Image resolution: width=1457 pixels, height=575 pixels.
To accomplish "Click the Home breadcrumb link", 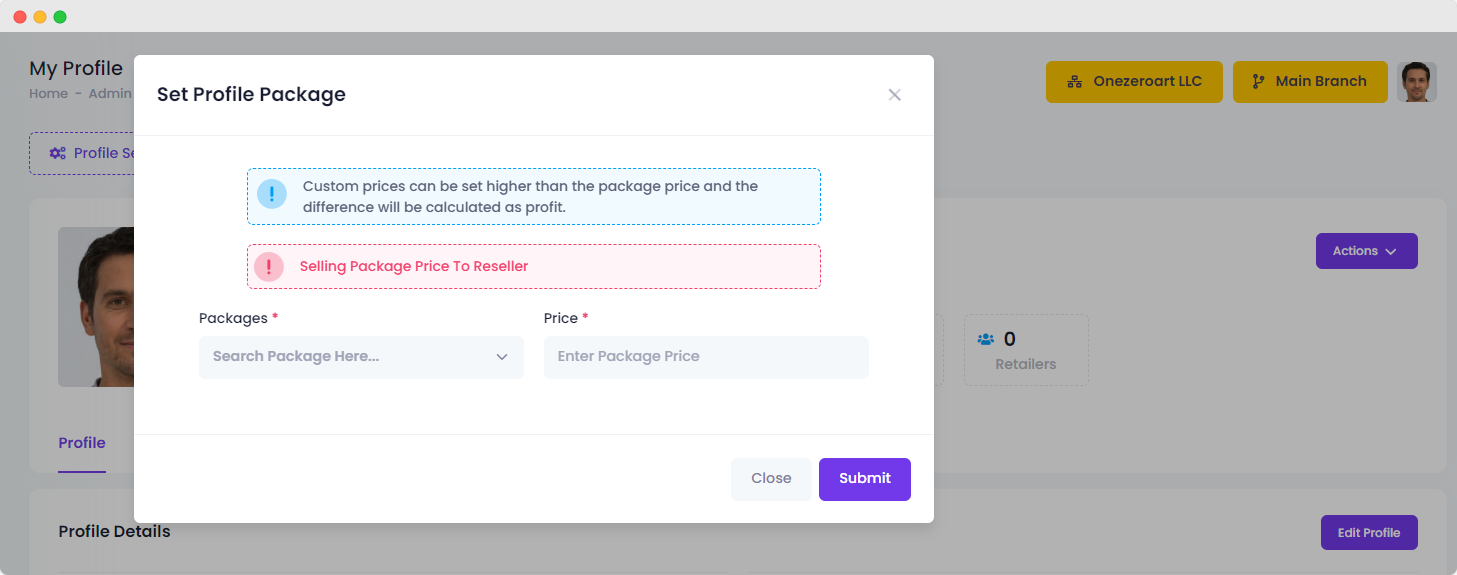I will (48, 94).
